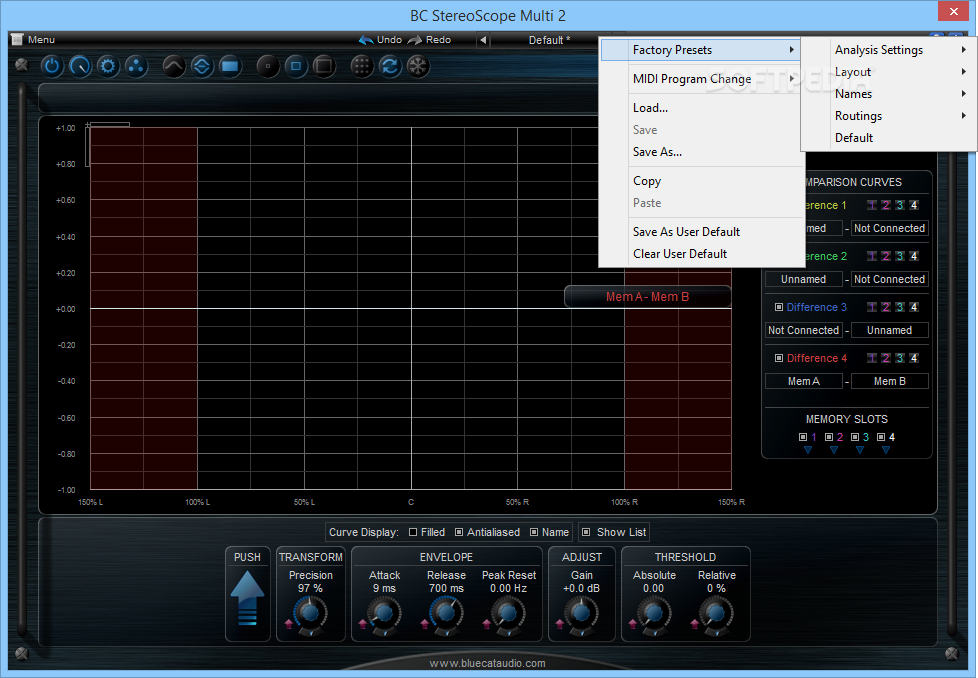
Task: Click the filled blue rectangle icon
Action: click(230, 66)
